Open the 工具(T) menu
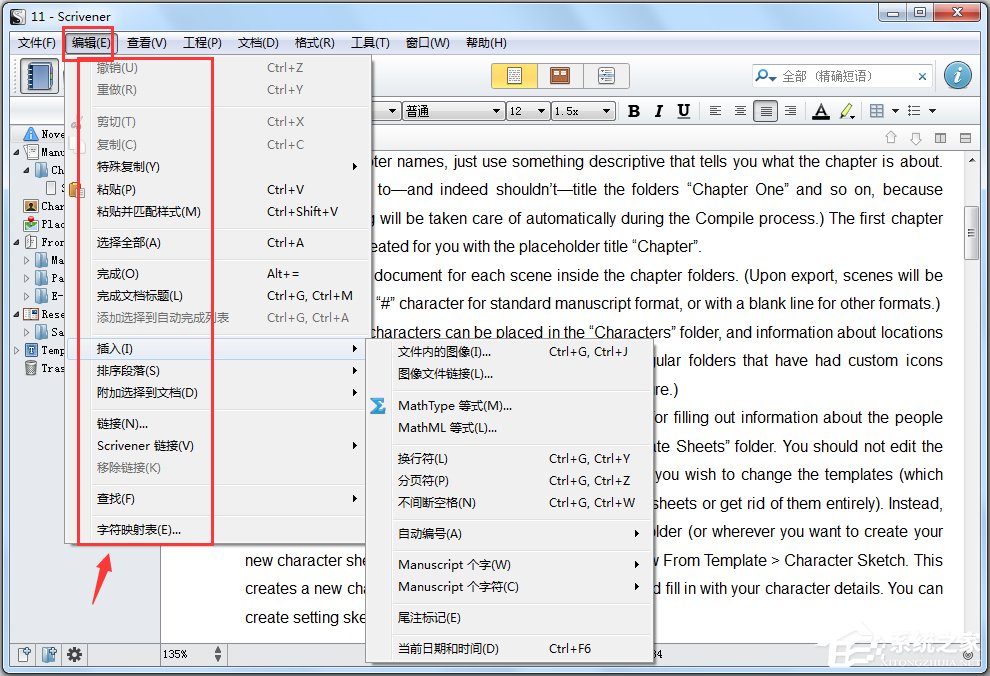Viewport: 990px width, 676px height. 370,43
